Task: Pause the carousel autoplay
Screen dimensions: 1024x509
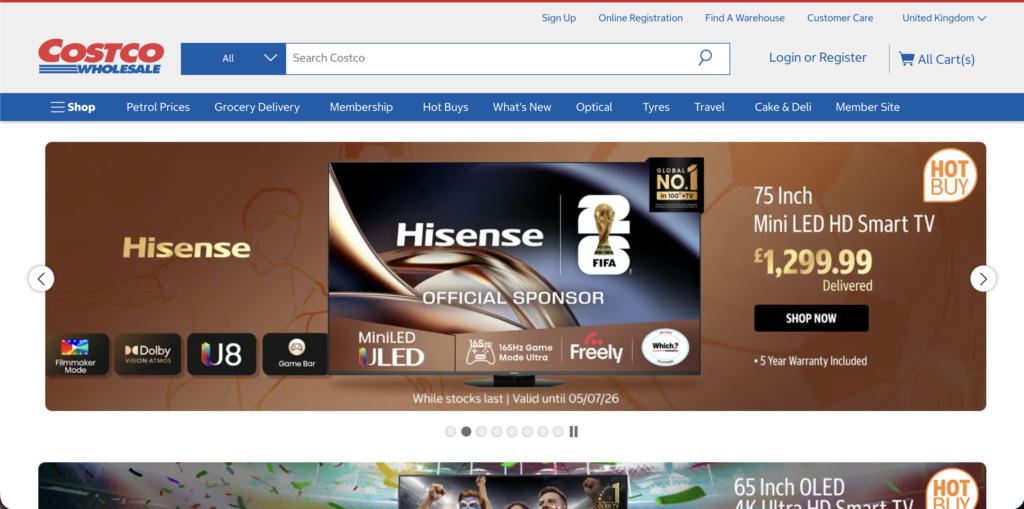Action: 573,432
